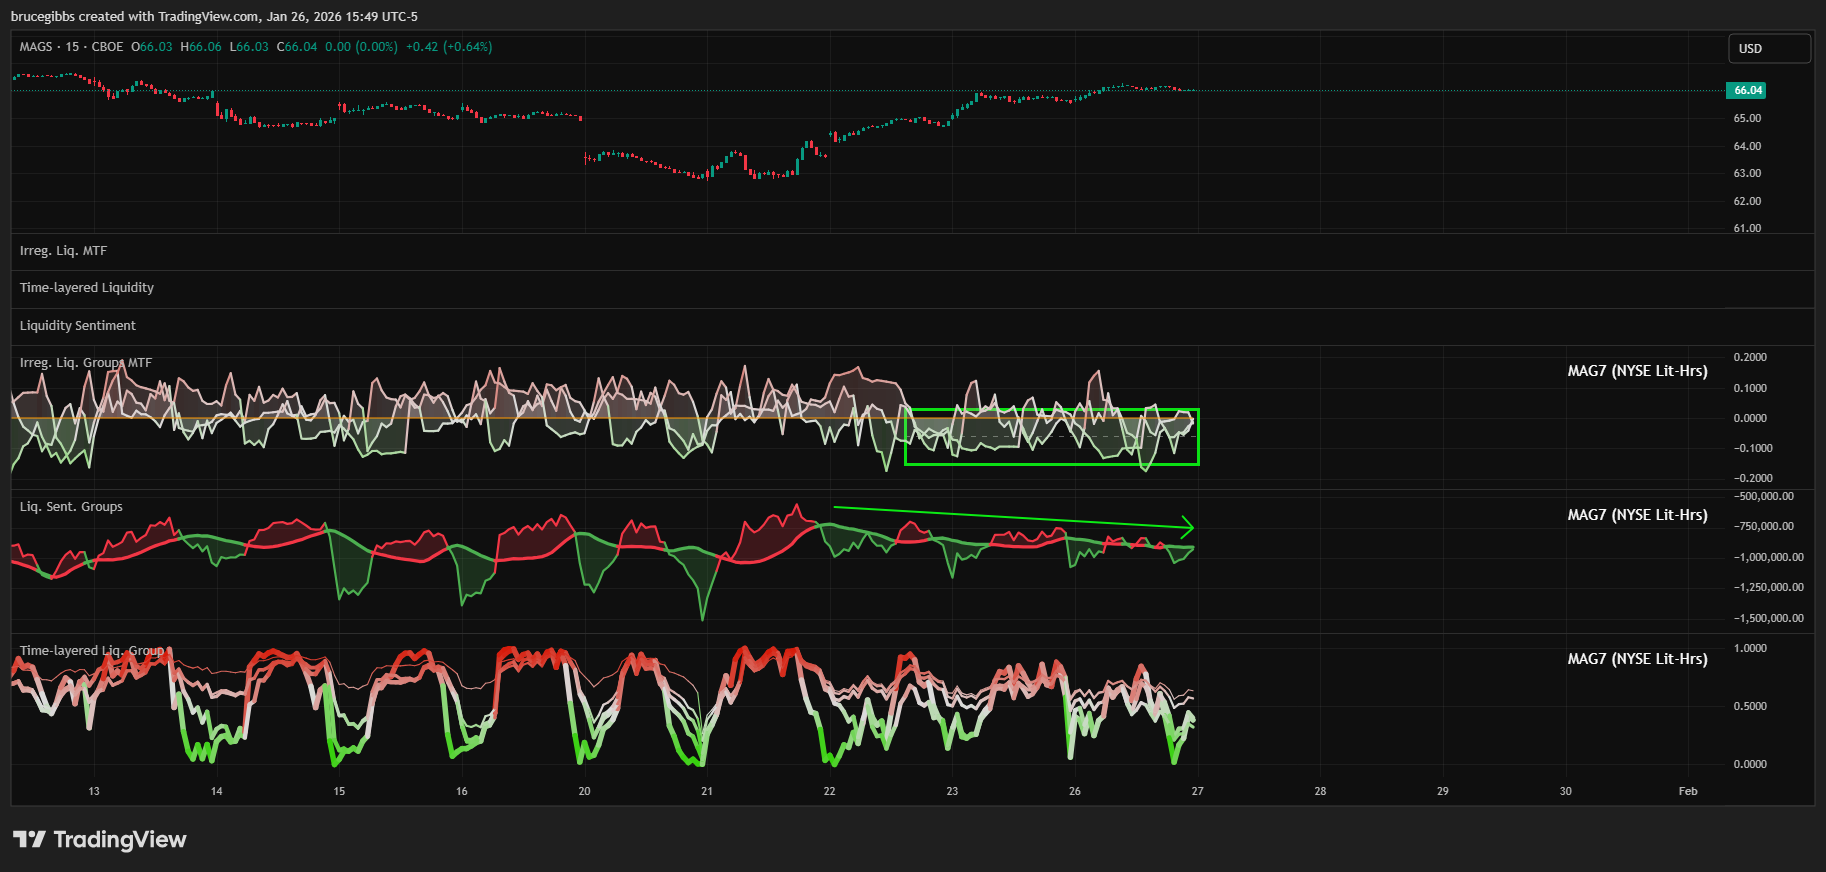Click date 22 on the time axis
The image size is (1826, 872).
(829, 791)
